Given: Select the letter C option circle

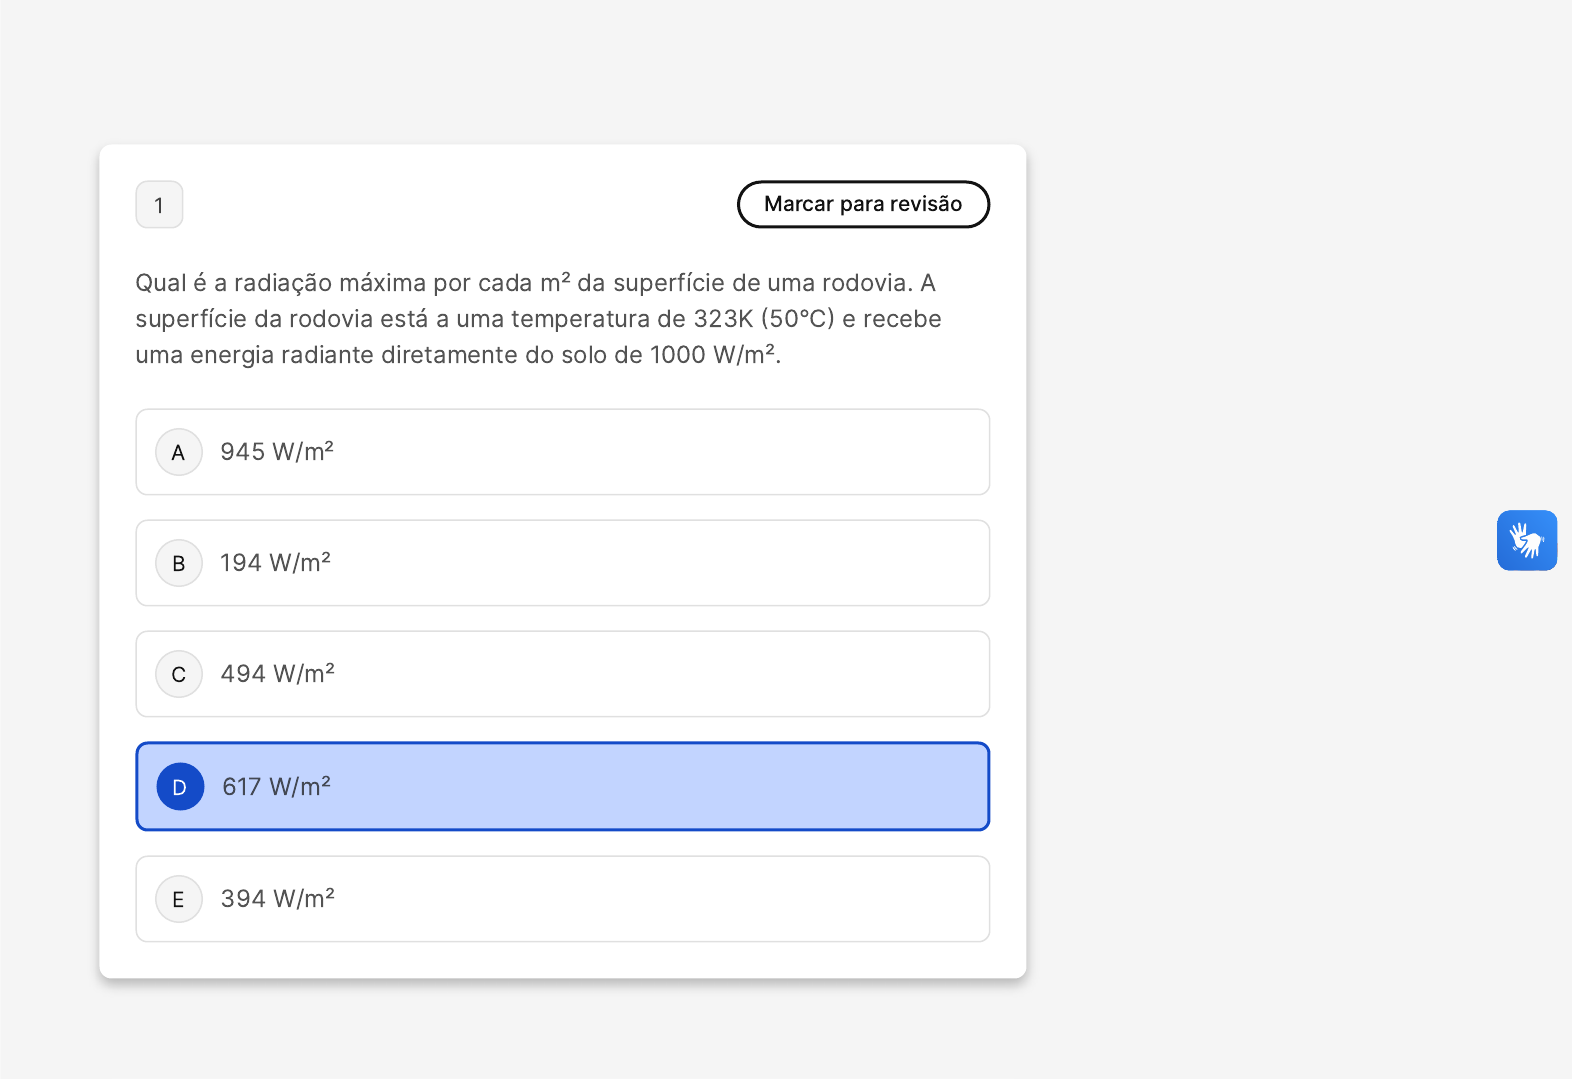Looking at the screenshot, I should (x=179, y=674).
